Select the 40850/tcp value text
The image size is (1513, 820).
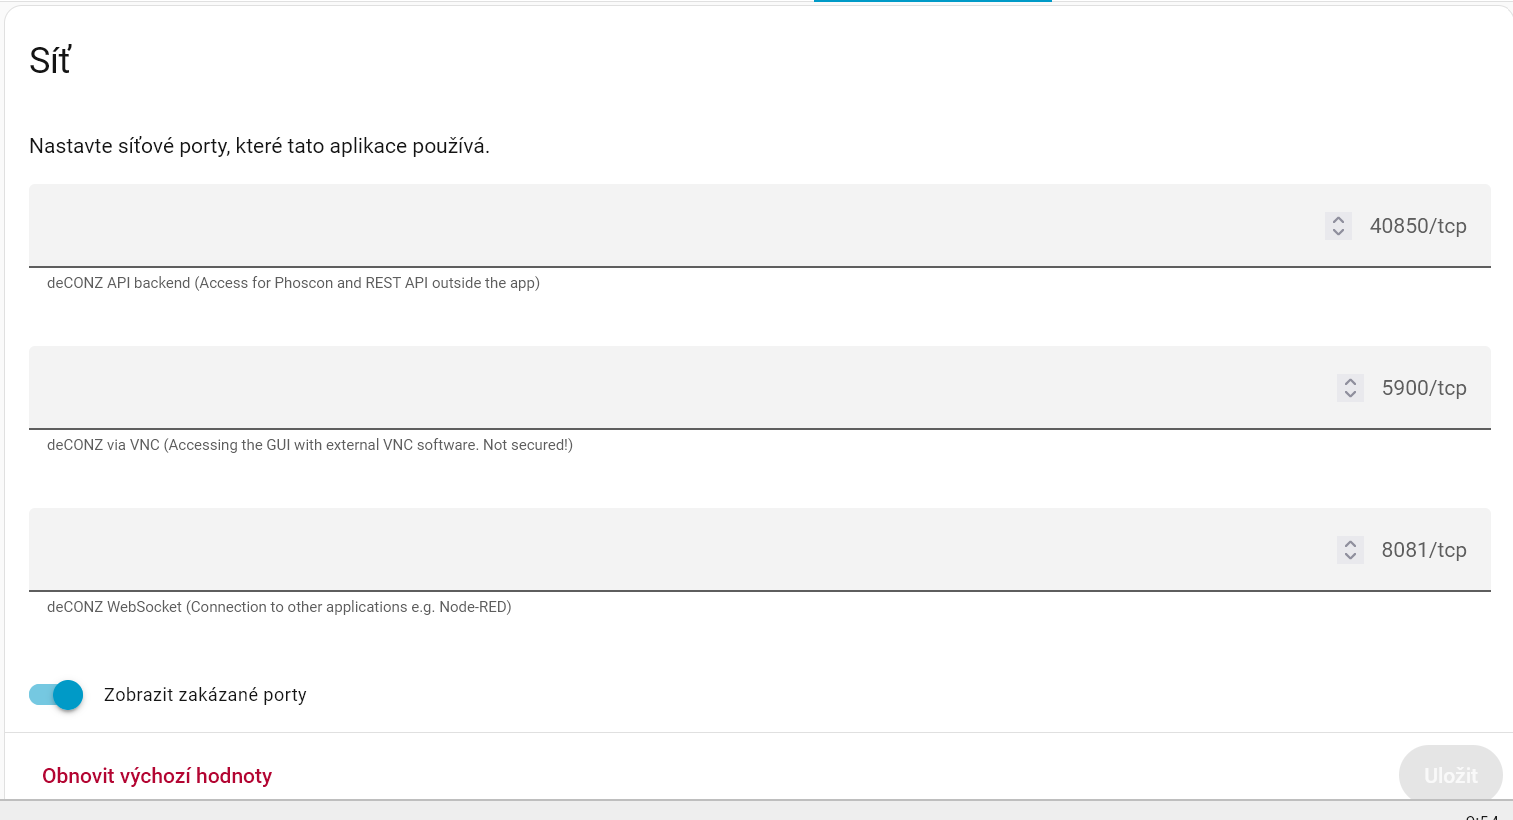1418,226
